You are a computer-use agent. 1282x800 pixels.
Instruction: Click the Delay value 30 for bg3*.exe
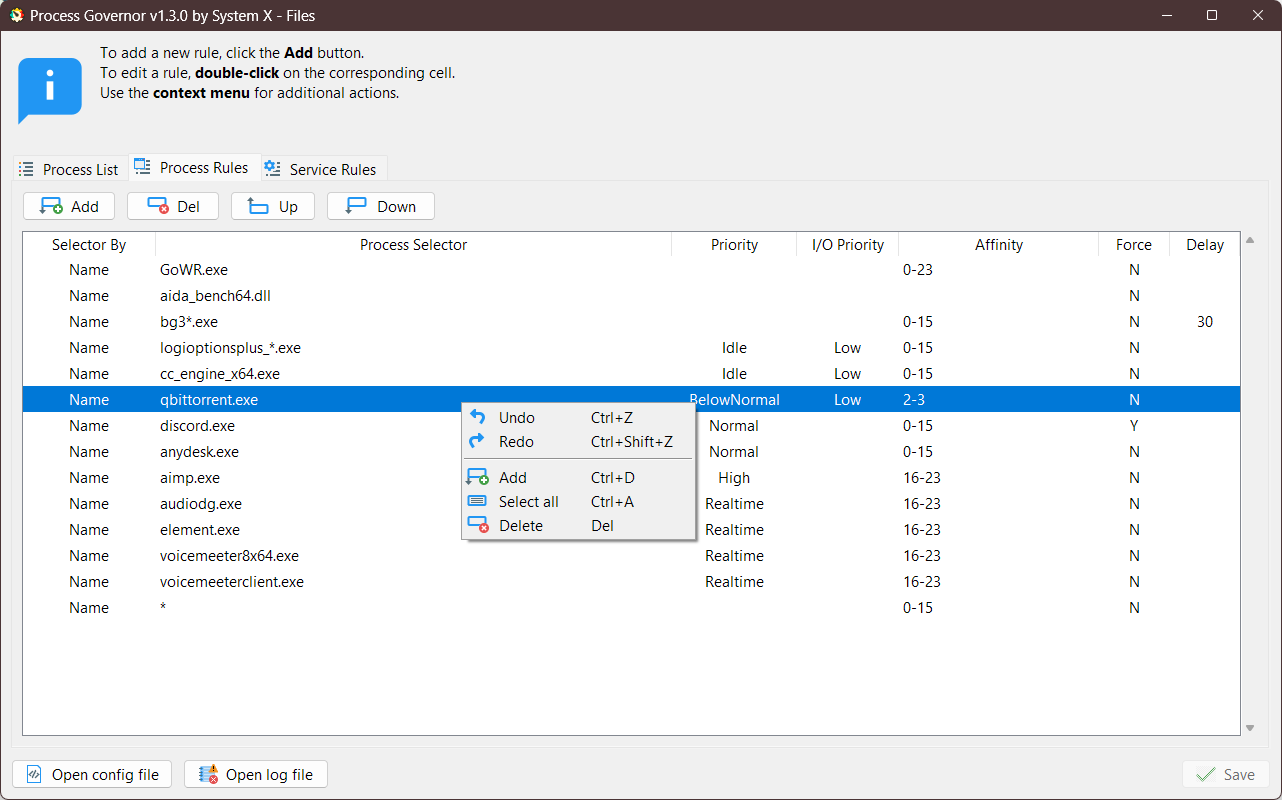tap(1204, 322)
